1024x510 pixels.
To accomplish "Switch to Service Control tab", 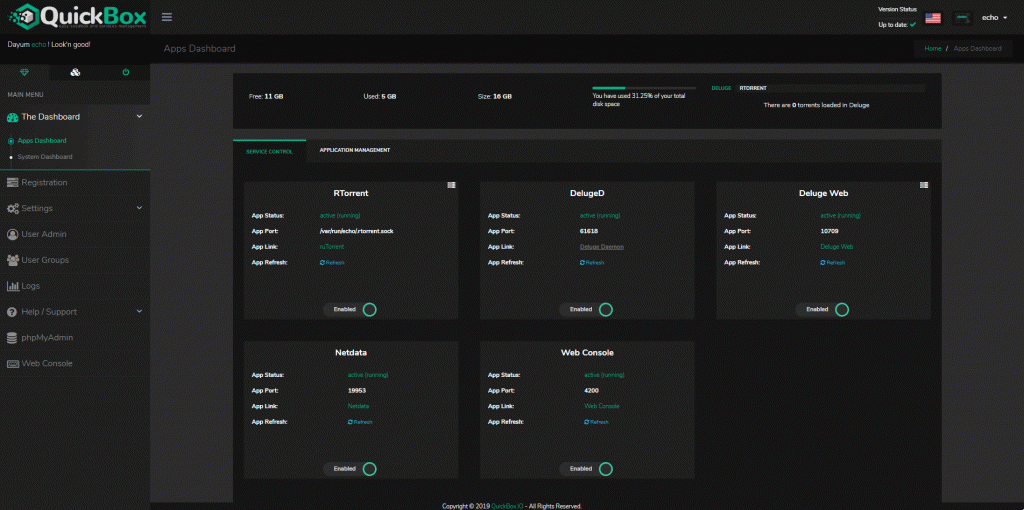I will (269, 151).
